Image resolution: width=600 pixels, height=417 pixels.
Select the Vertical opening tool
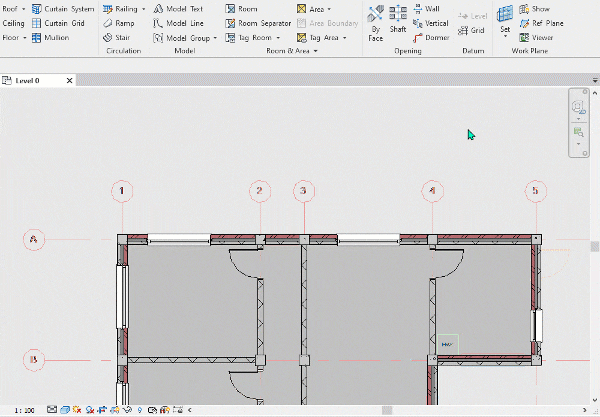click(x=430, y=23)
